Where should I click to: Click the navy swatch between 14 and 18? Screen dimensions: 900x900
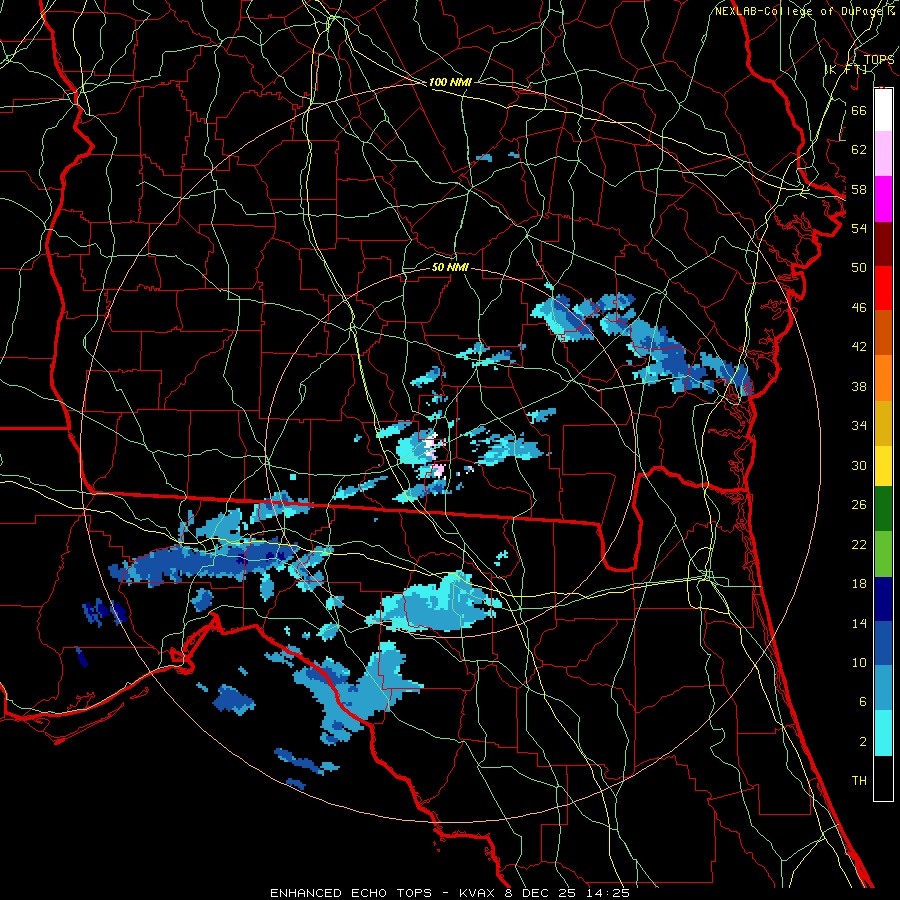pos(883,599)
